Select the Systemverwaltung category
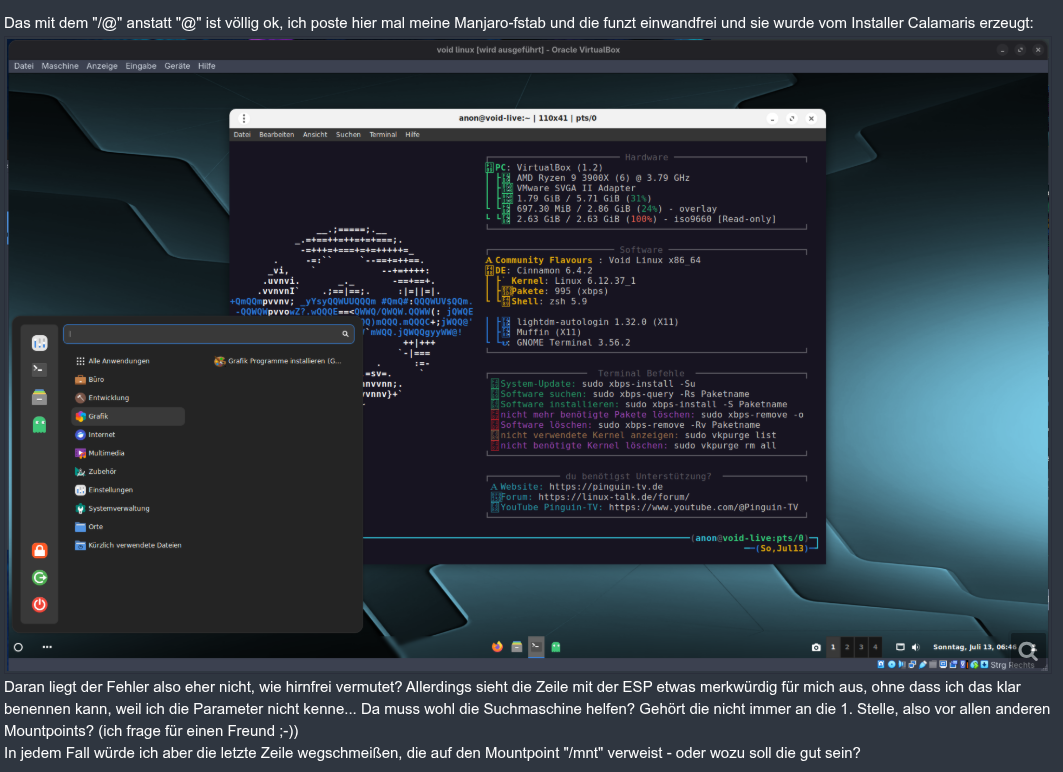Screen dimensions: 1063x772 [118, 508]
